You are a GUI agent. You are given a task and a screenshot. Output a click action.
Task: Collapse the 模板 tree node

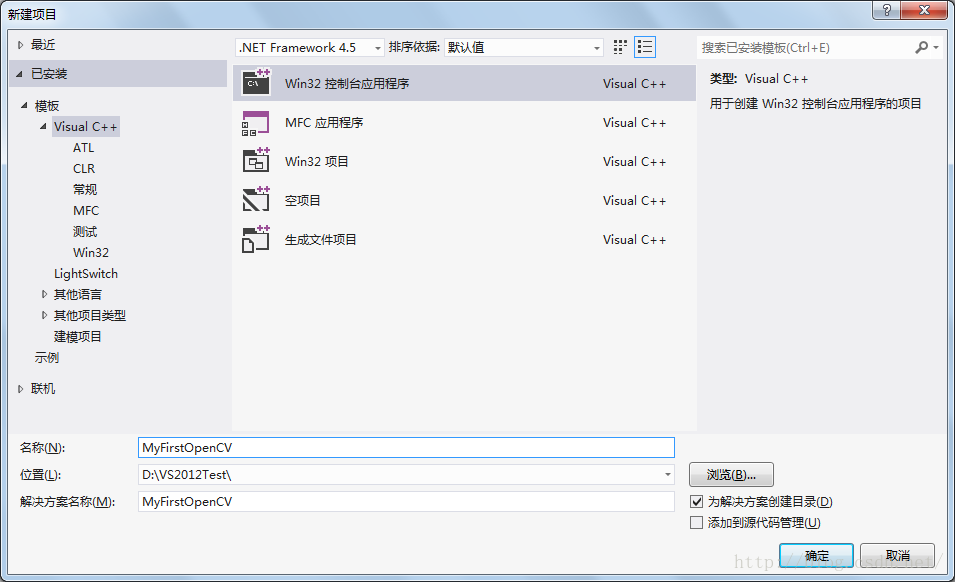[x=24, y=106]
